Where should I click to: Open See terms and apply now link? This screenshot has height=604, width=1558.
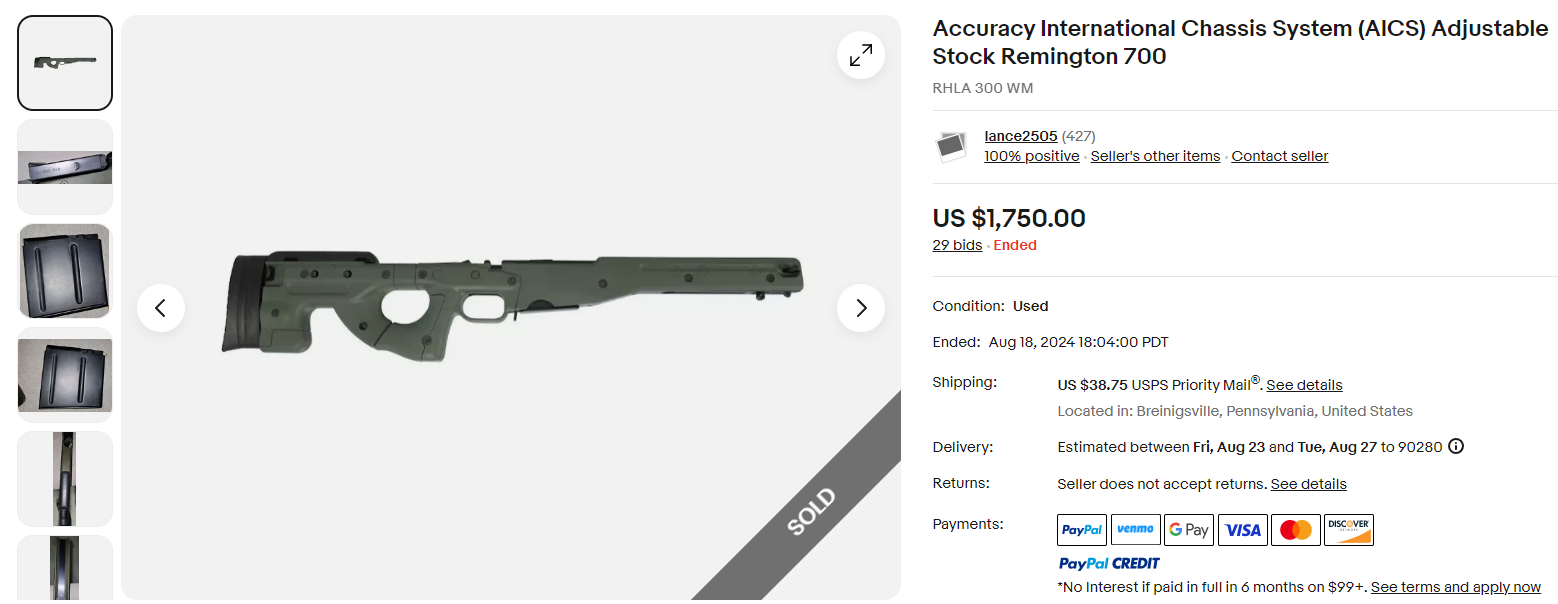pos(1455,587)
